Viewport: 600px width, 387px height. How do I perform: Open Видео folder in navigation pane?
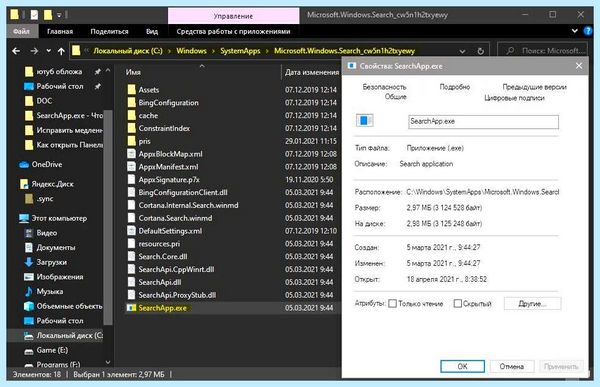click(46, 233)
